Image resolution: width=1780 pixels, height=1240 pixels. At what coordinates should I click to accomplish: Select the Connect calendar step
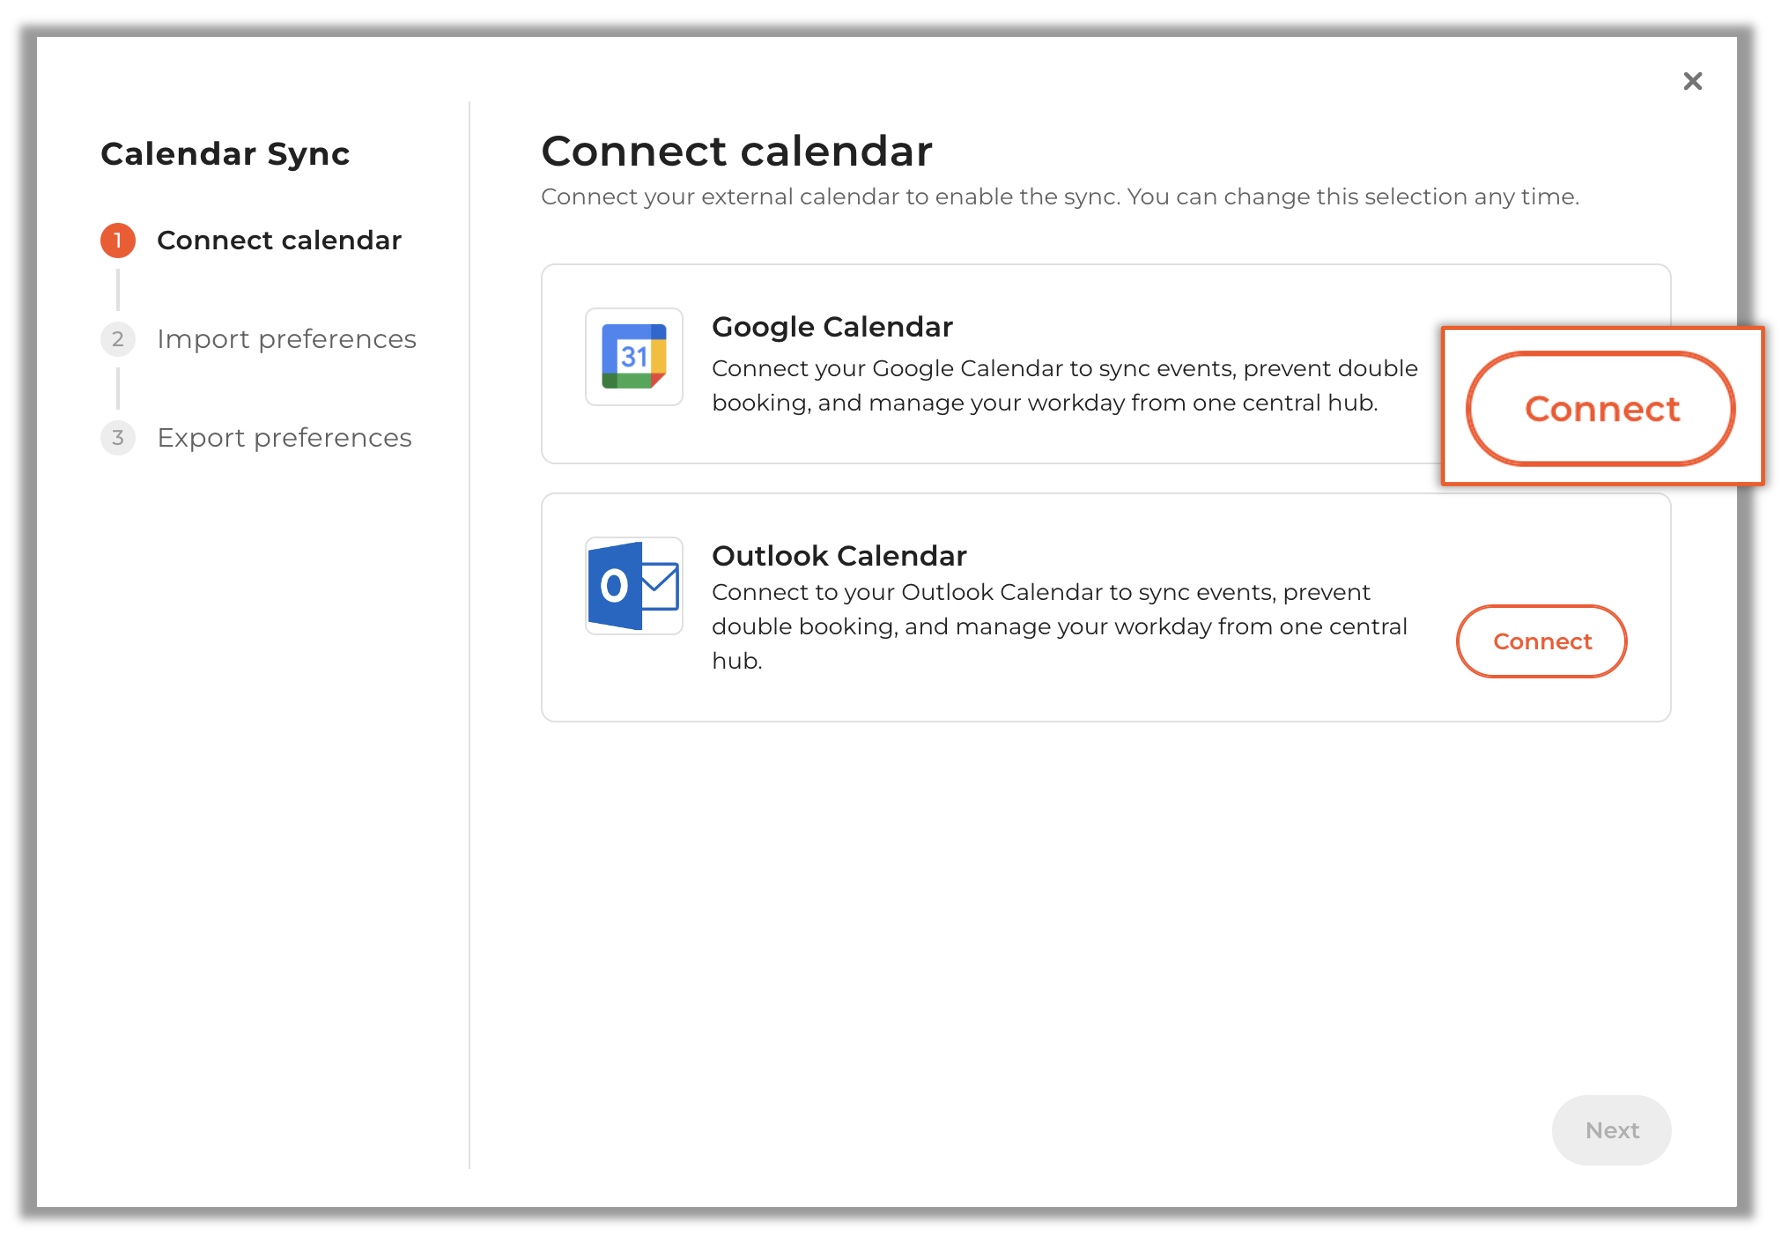point(278,240)
